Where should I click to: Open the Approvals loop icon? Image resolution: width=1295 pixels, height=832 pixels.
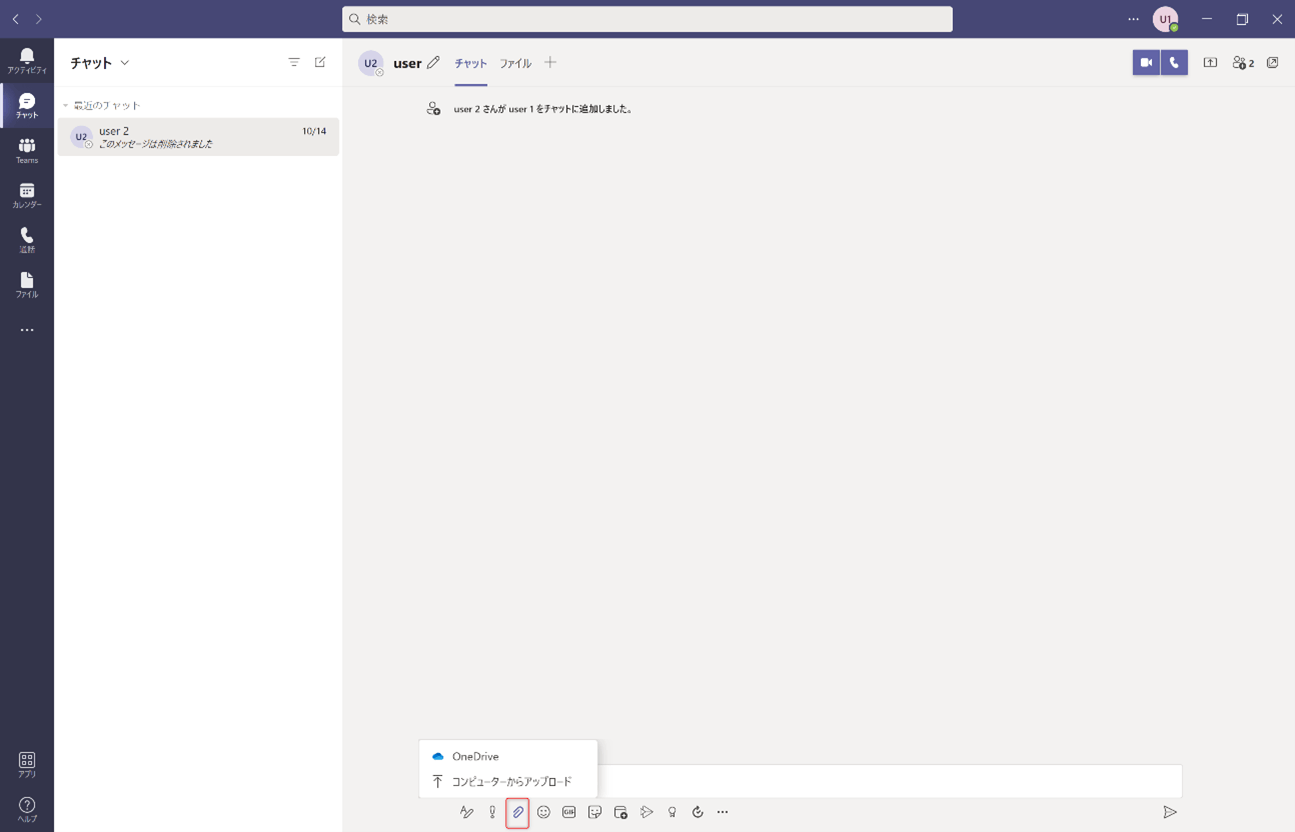tap(698, 812)
